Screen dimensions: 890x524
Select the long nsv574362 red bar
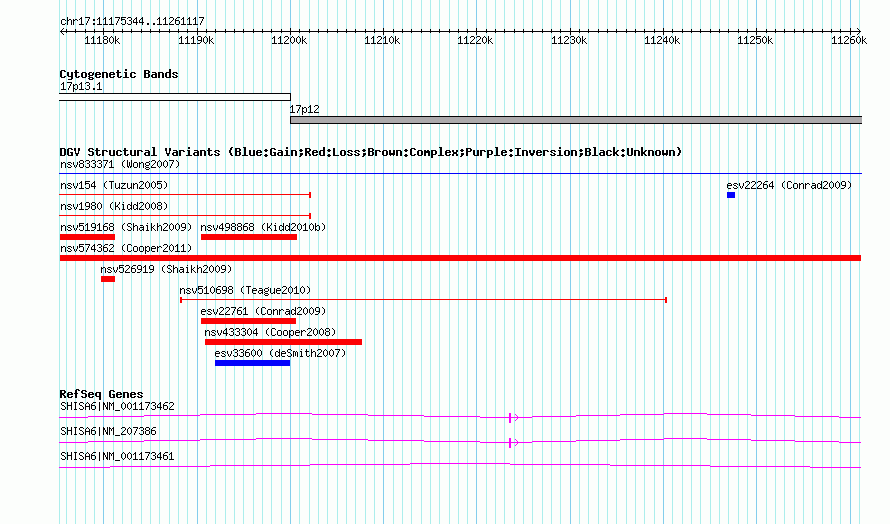tap(460, 258)
